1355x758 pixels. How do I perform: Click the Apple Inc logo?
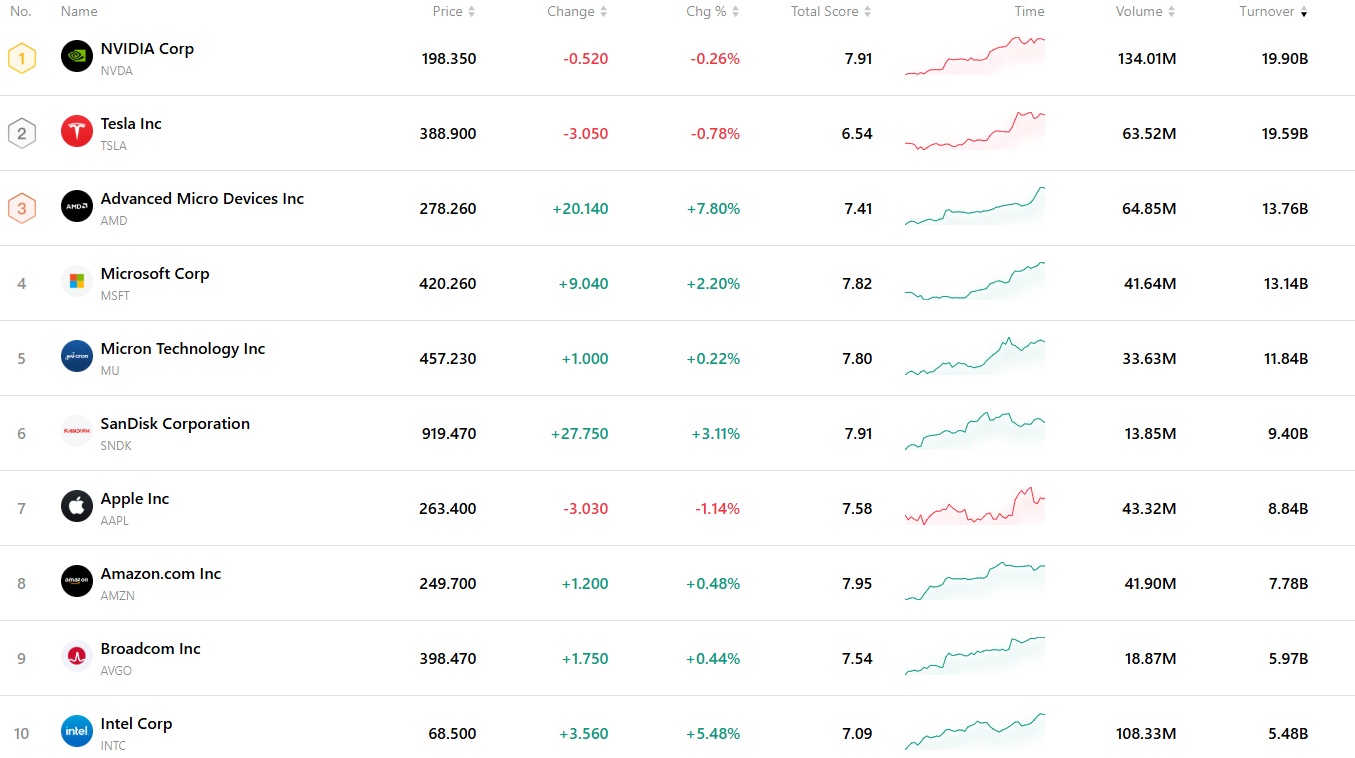(76, 506)
